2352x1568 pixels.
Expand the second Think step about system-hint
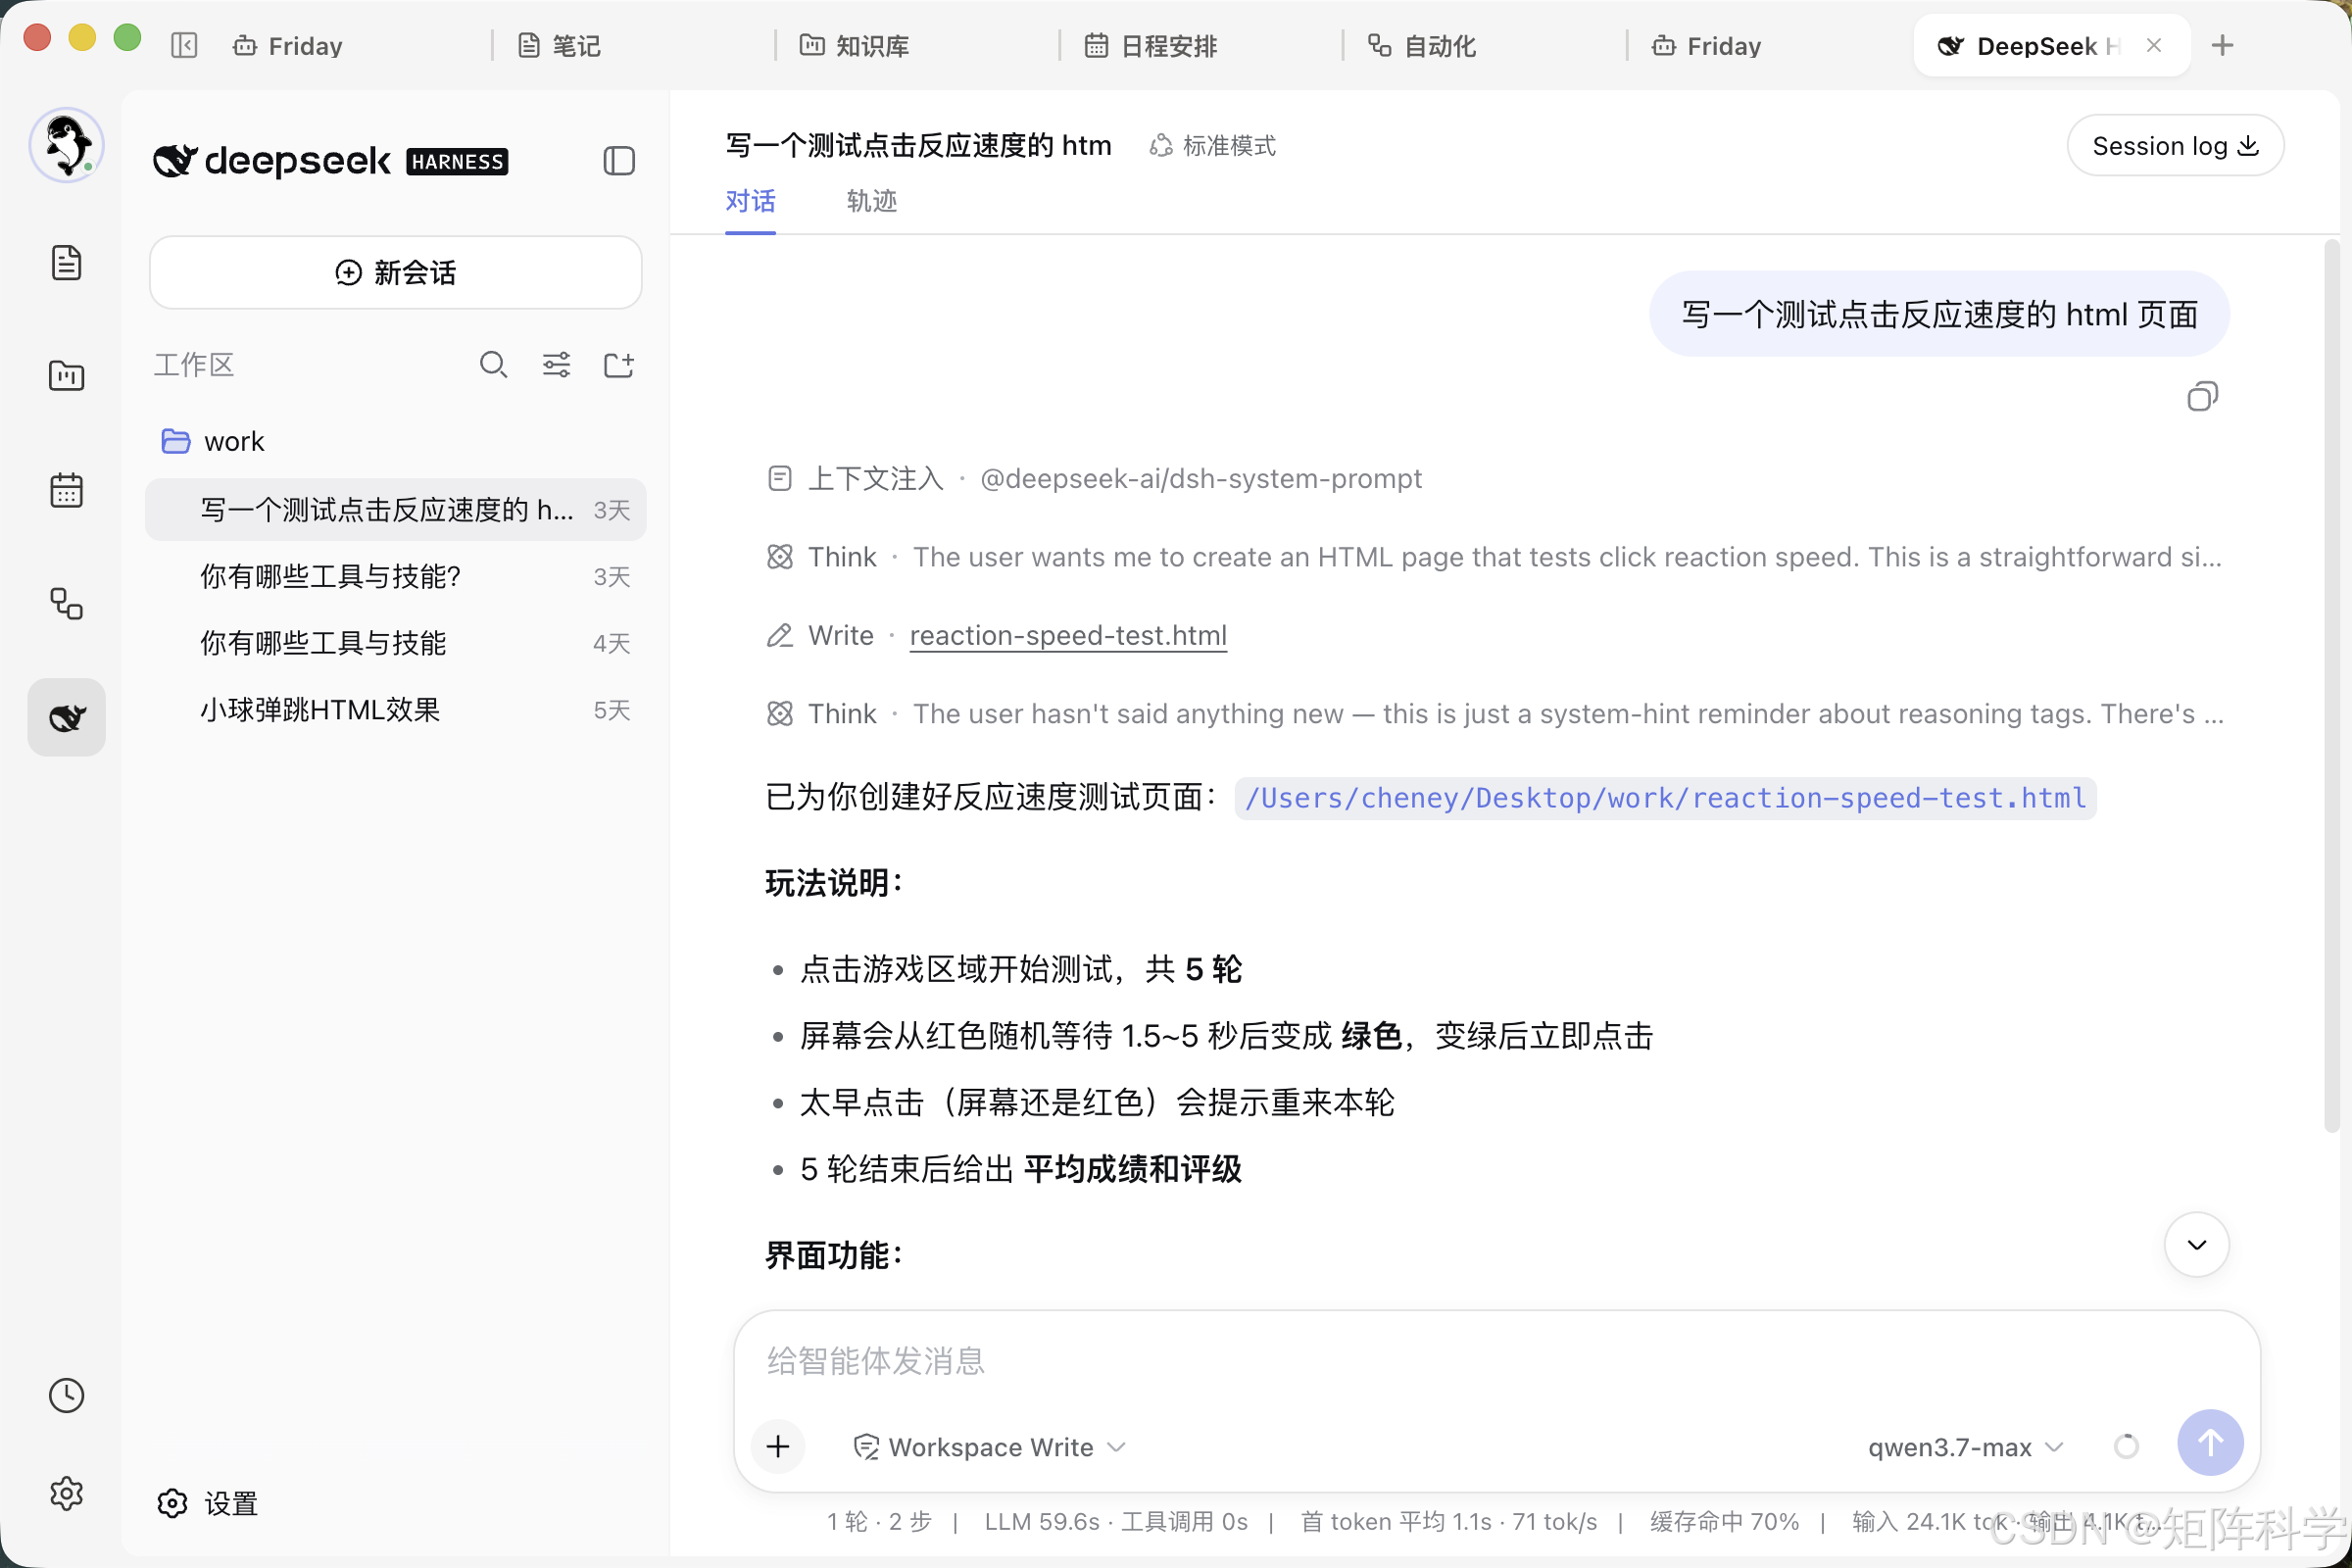tap(1495, 714)
